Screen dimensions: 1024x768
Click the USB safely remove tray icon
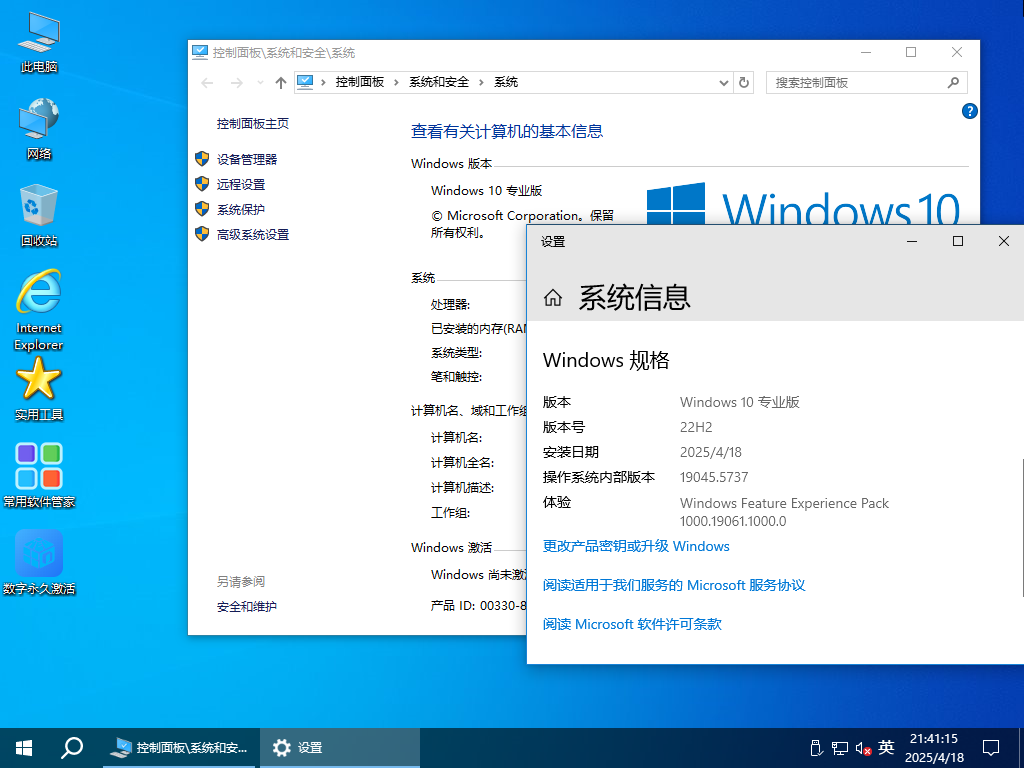(816, 748)
